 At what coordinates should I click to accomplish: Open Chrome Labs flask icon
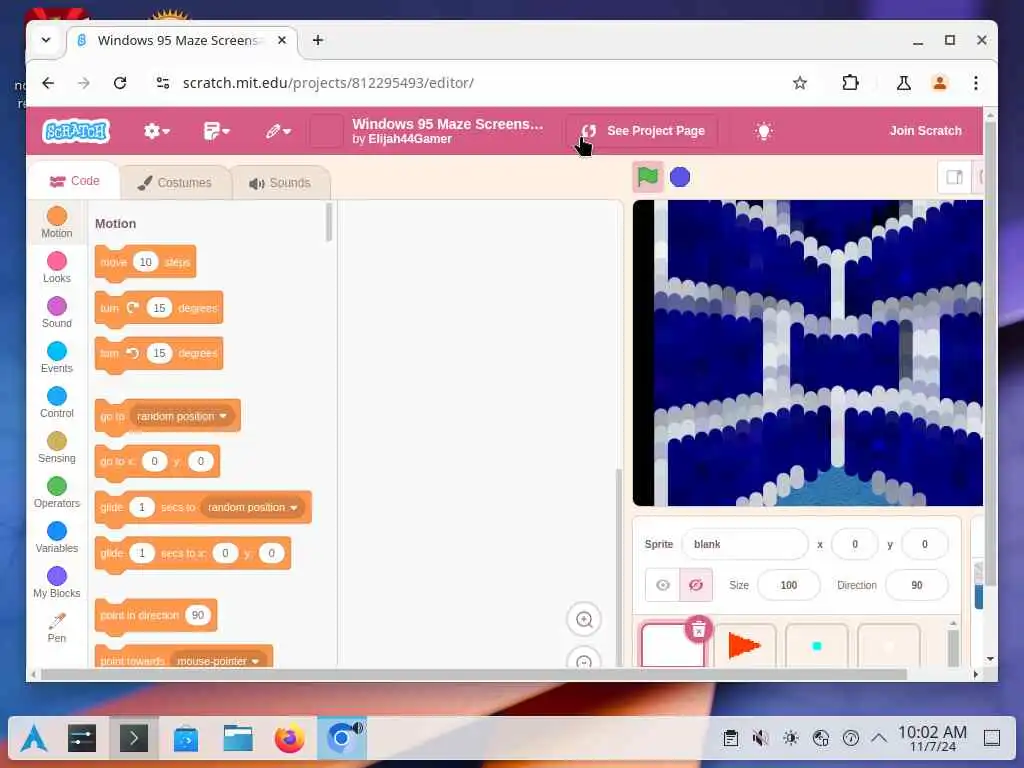(x=903, y=83)
